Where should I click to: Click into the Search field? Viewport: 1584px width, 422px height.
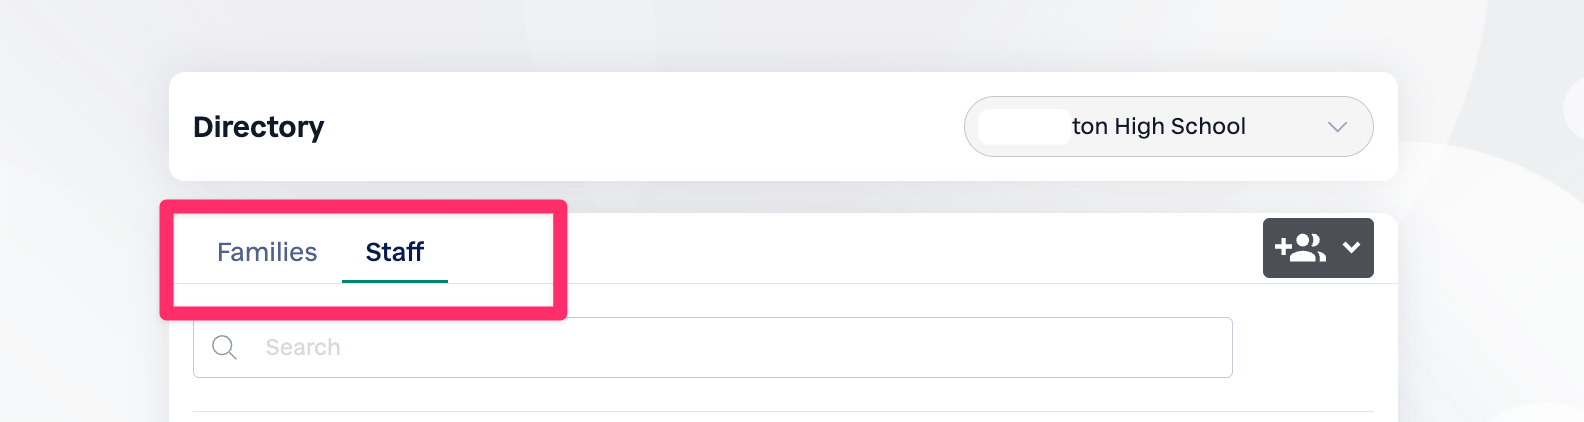712,348
